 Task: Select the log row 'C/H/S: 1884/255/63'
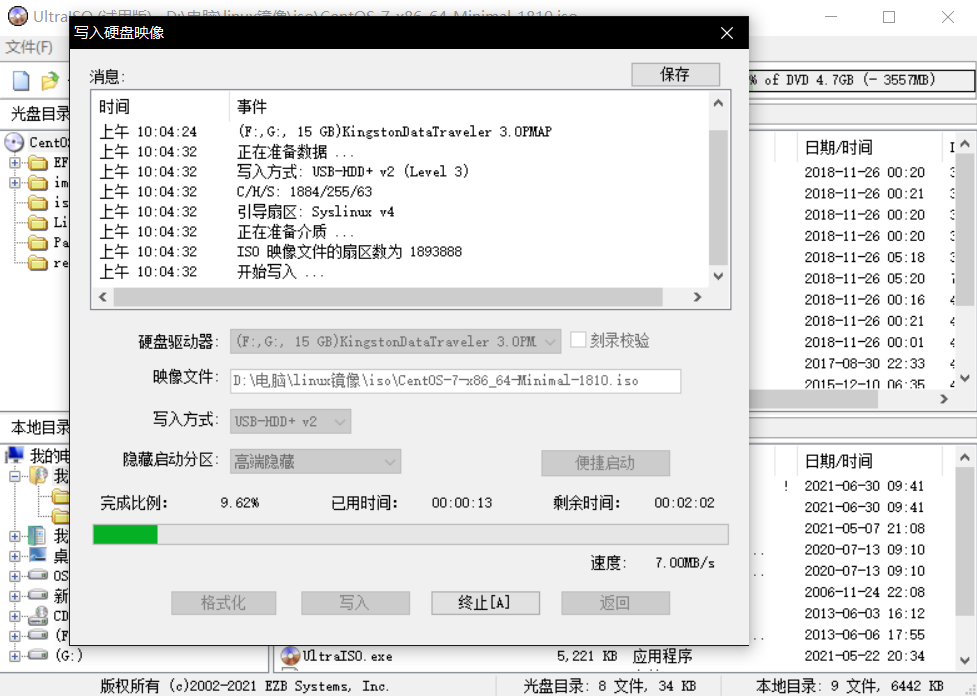pos(401,192)
